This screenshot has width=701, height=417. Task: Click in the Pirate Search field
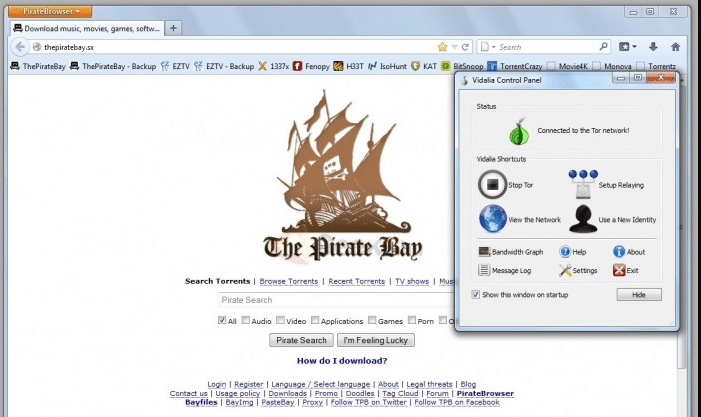(336, 300)
